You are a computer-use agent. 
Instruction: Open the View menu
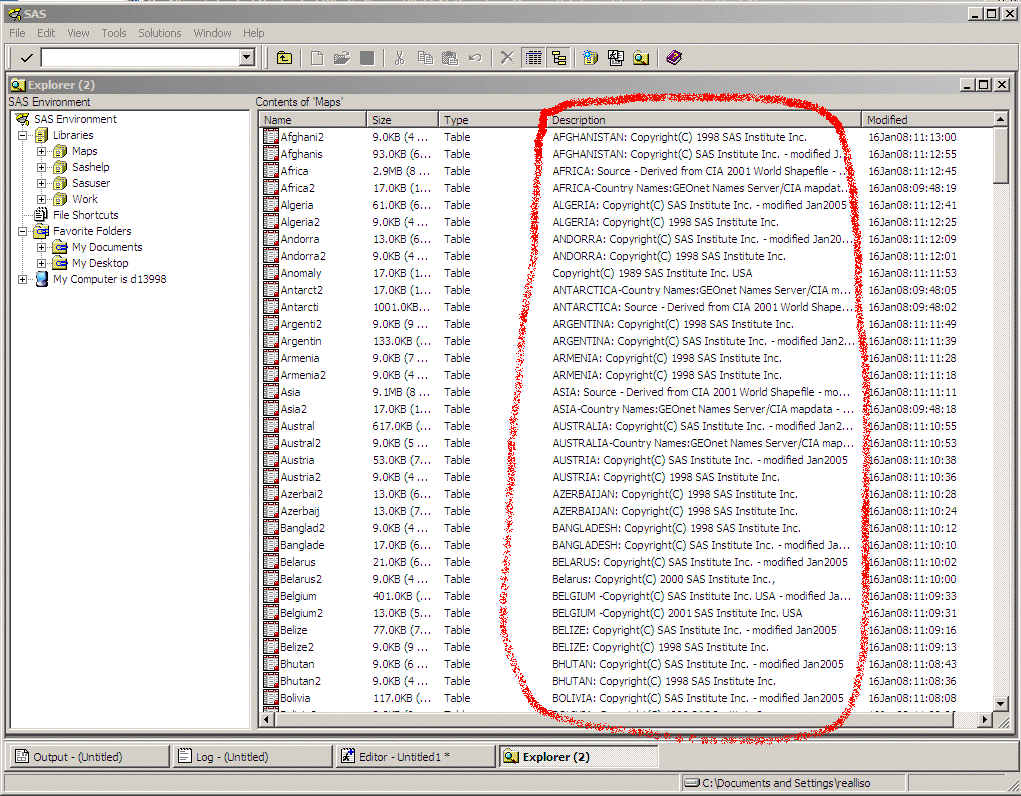coord(78,33)
